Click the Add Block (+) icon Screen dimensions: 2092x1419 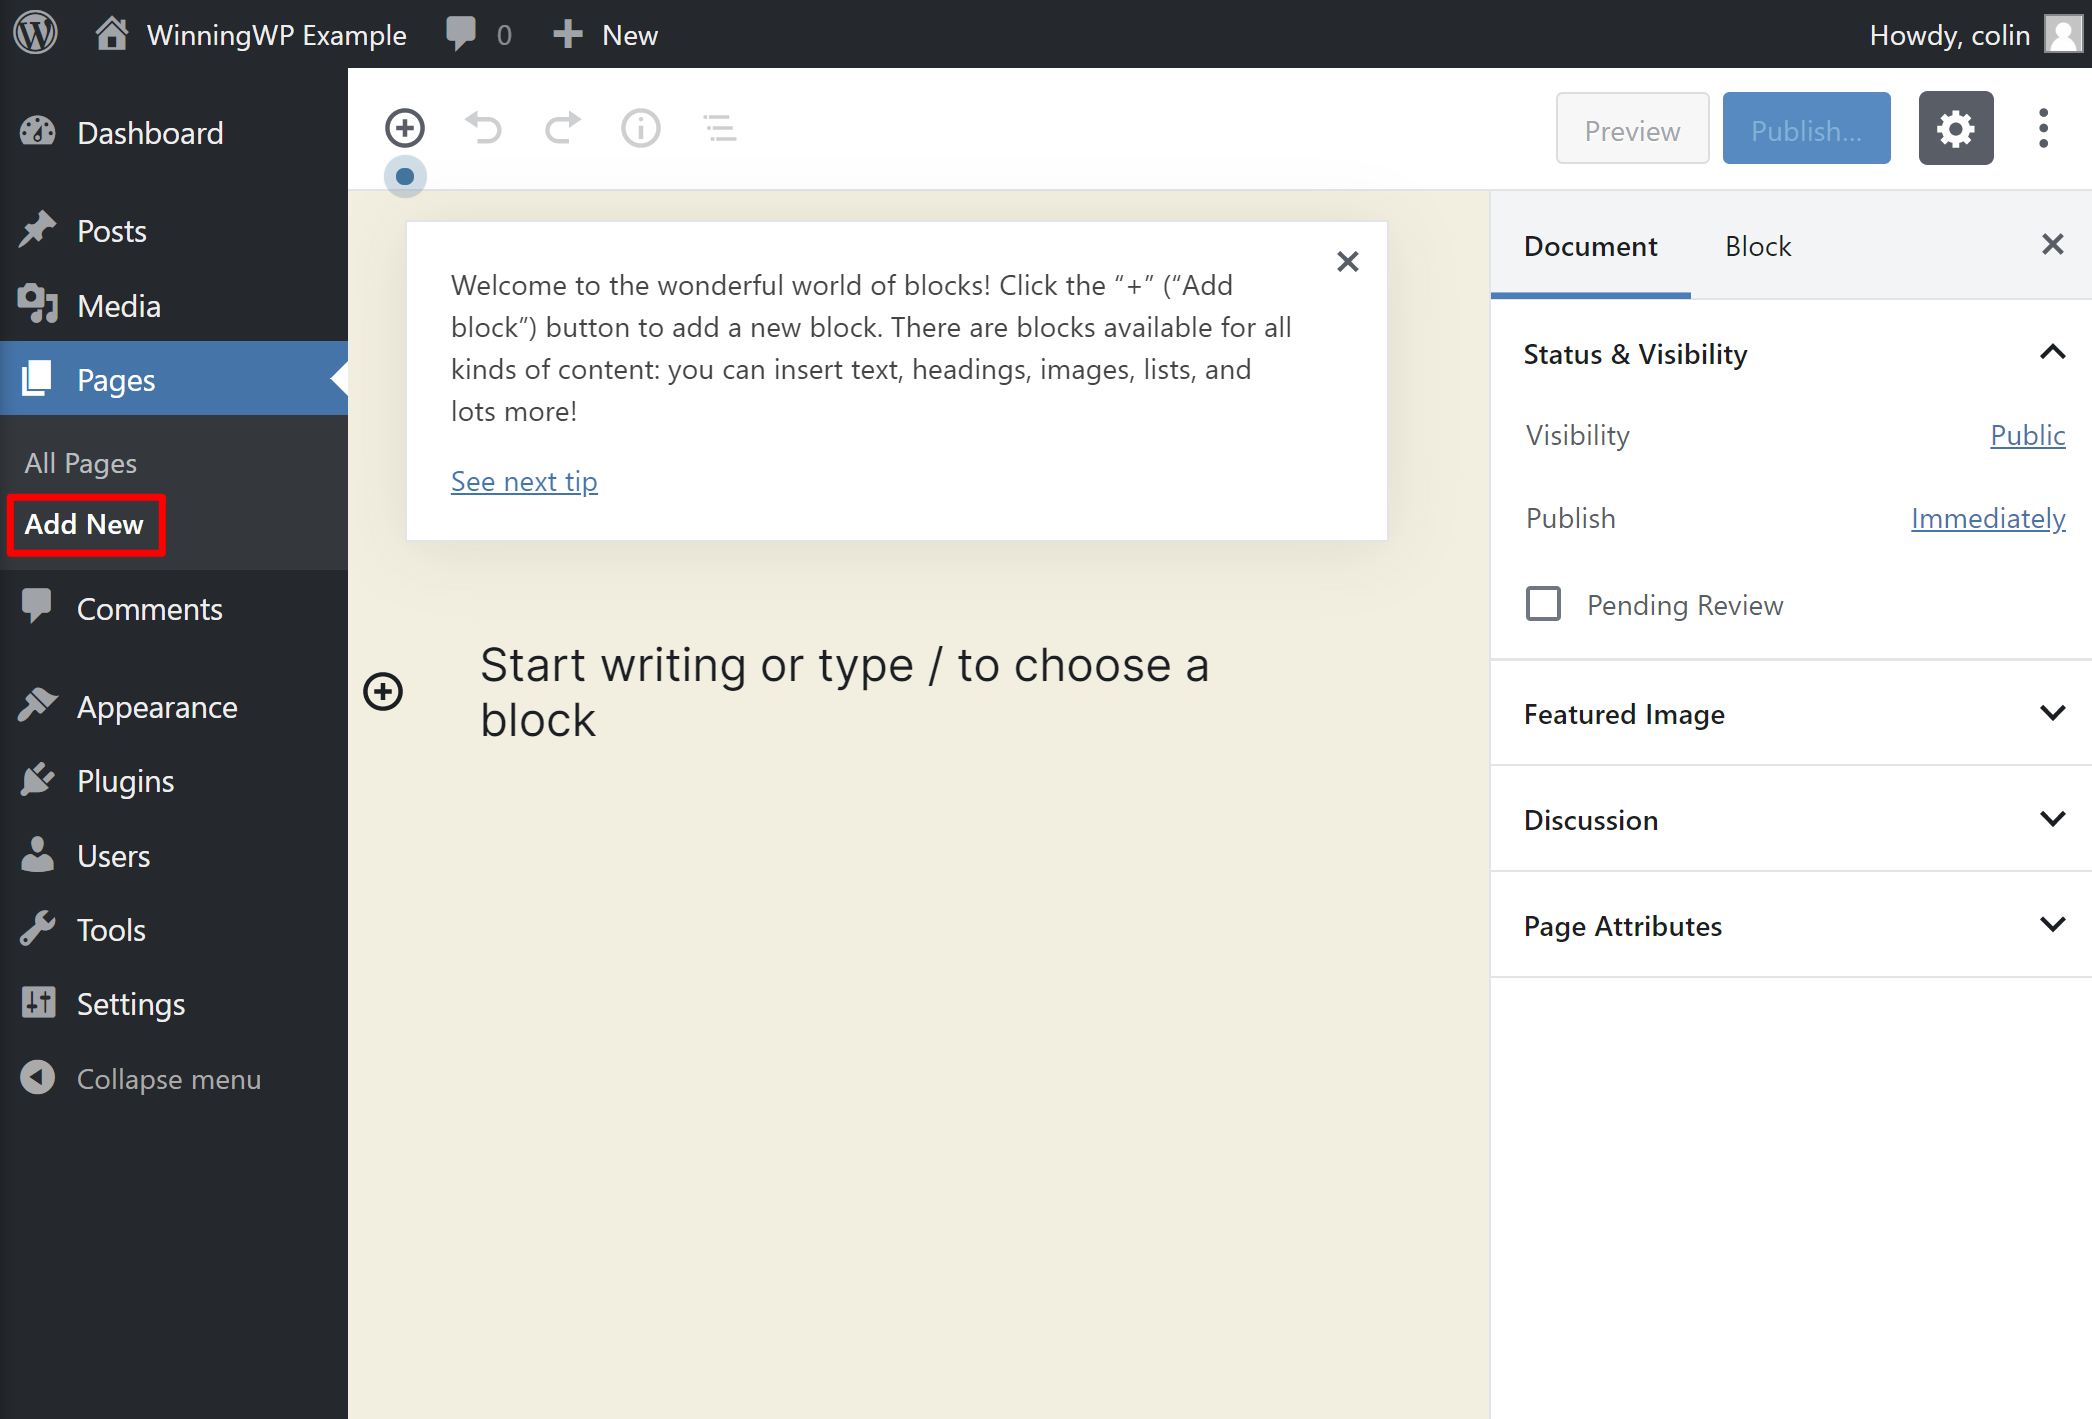(x=405, y=127)
